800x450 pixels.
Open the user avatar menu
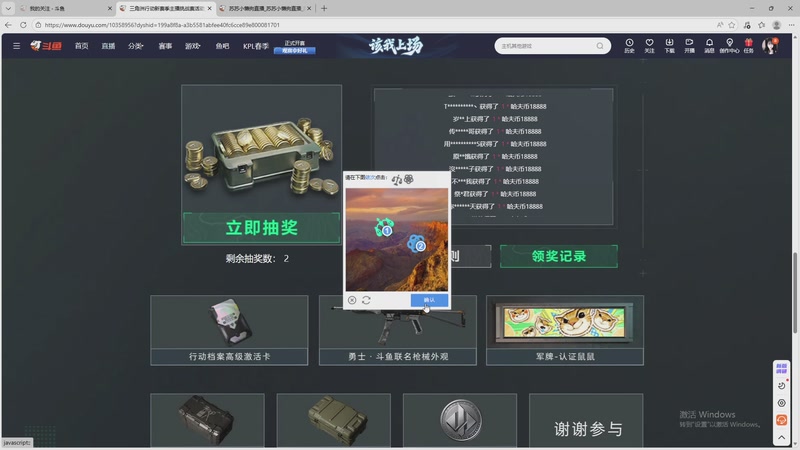pyautogui.click(x=769, y=46)
